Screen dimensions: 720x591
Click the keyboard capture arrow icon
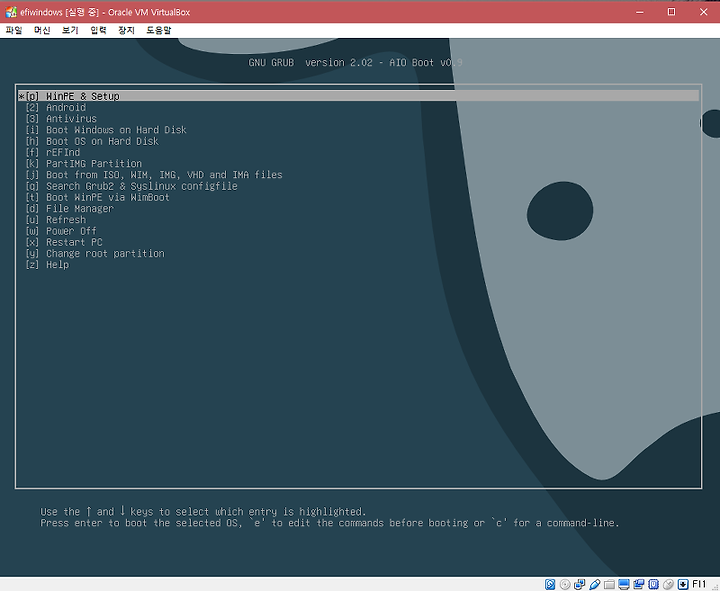click(683, 584)
